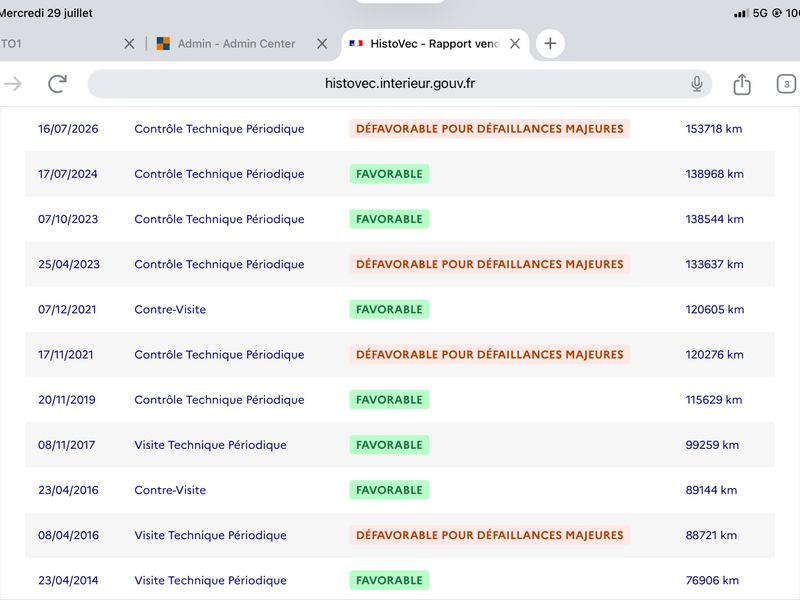Click the Favorable badge on the 20/11/2019 row
Image resolution: width=800 pixels, height=600 pixels.
tap(389, 400)
